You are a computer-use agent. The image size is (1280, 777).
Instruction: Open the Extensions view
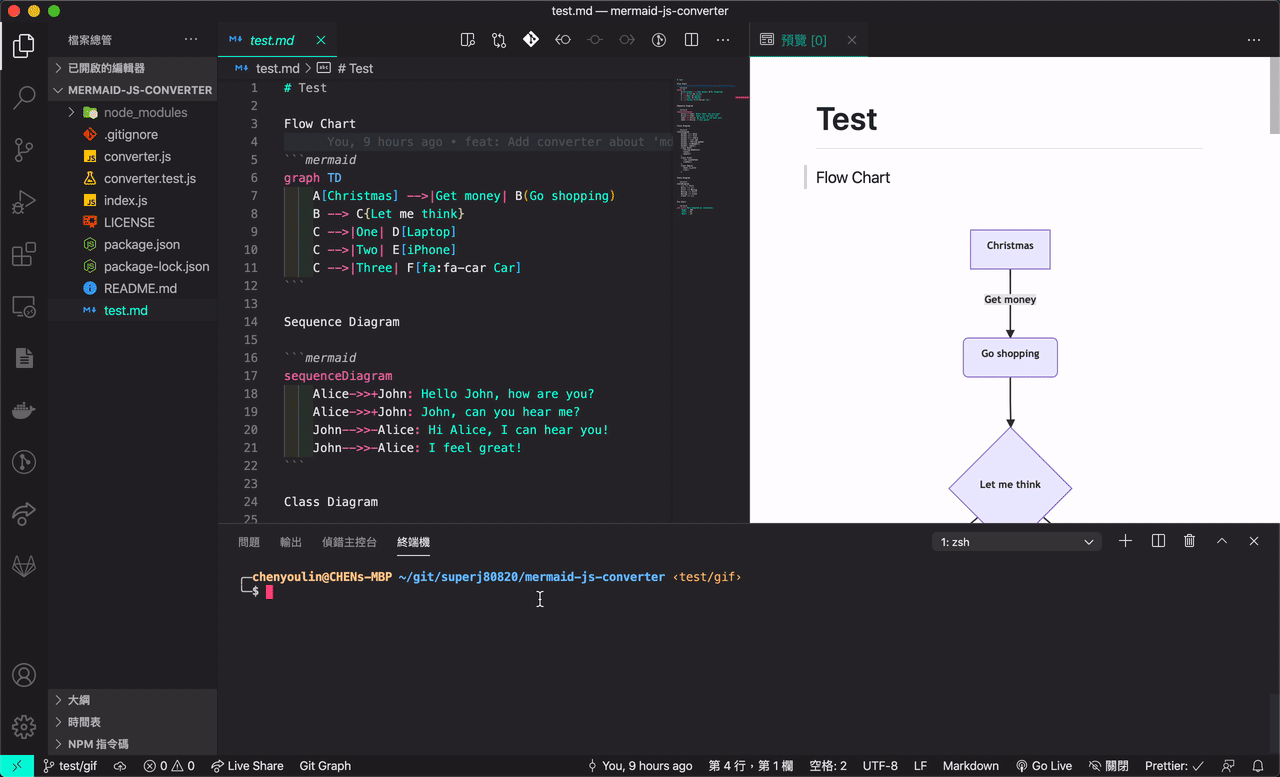[x=24, y=255]
